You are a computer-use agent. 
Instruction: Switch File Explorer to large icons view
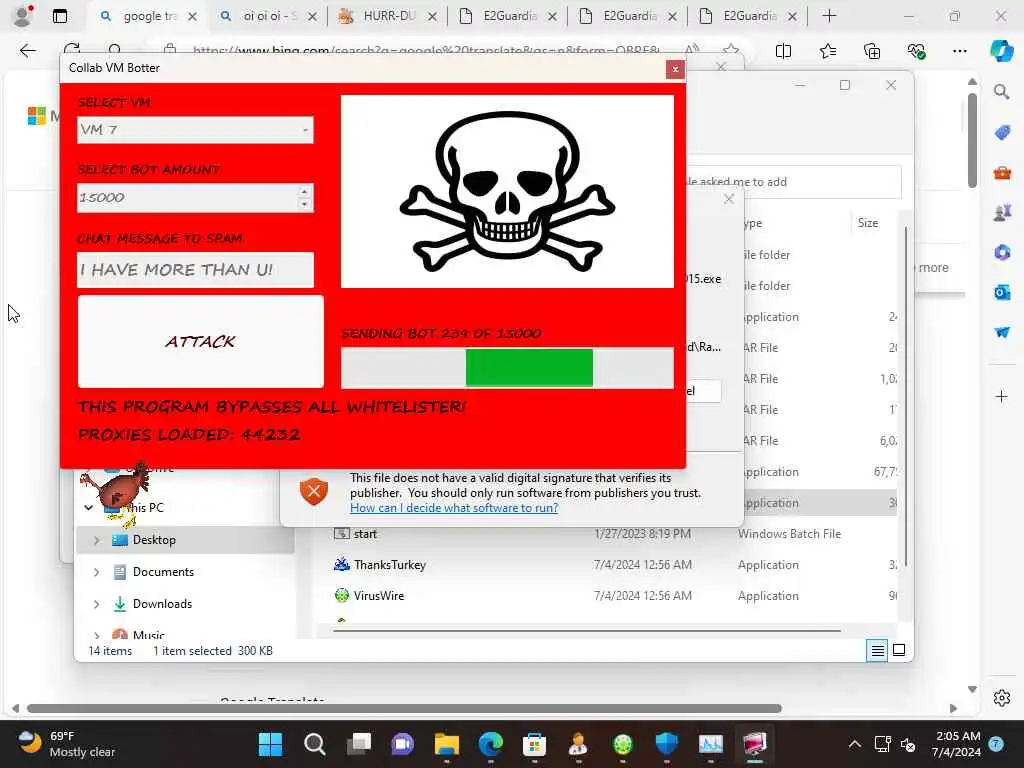[x=899, y=650]
